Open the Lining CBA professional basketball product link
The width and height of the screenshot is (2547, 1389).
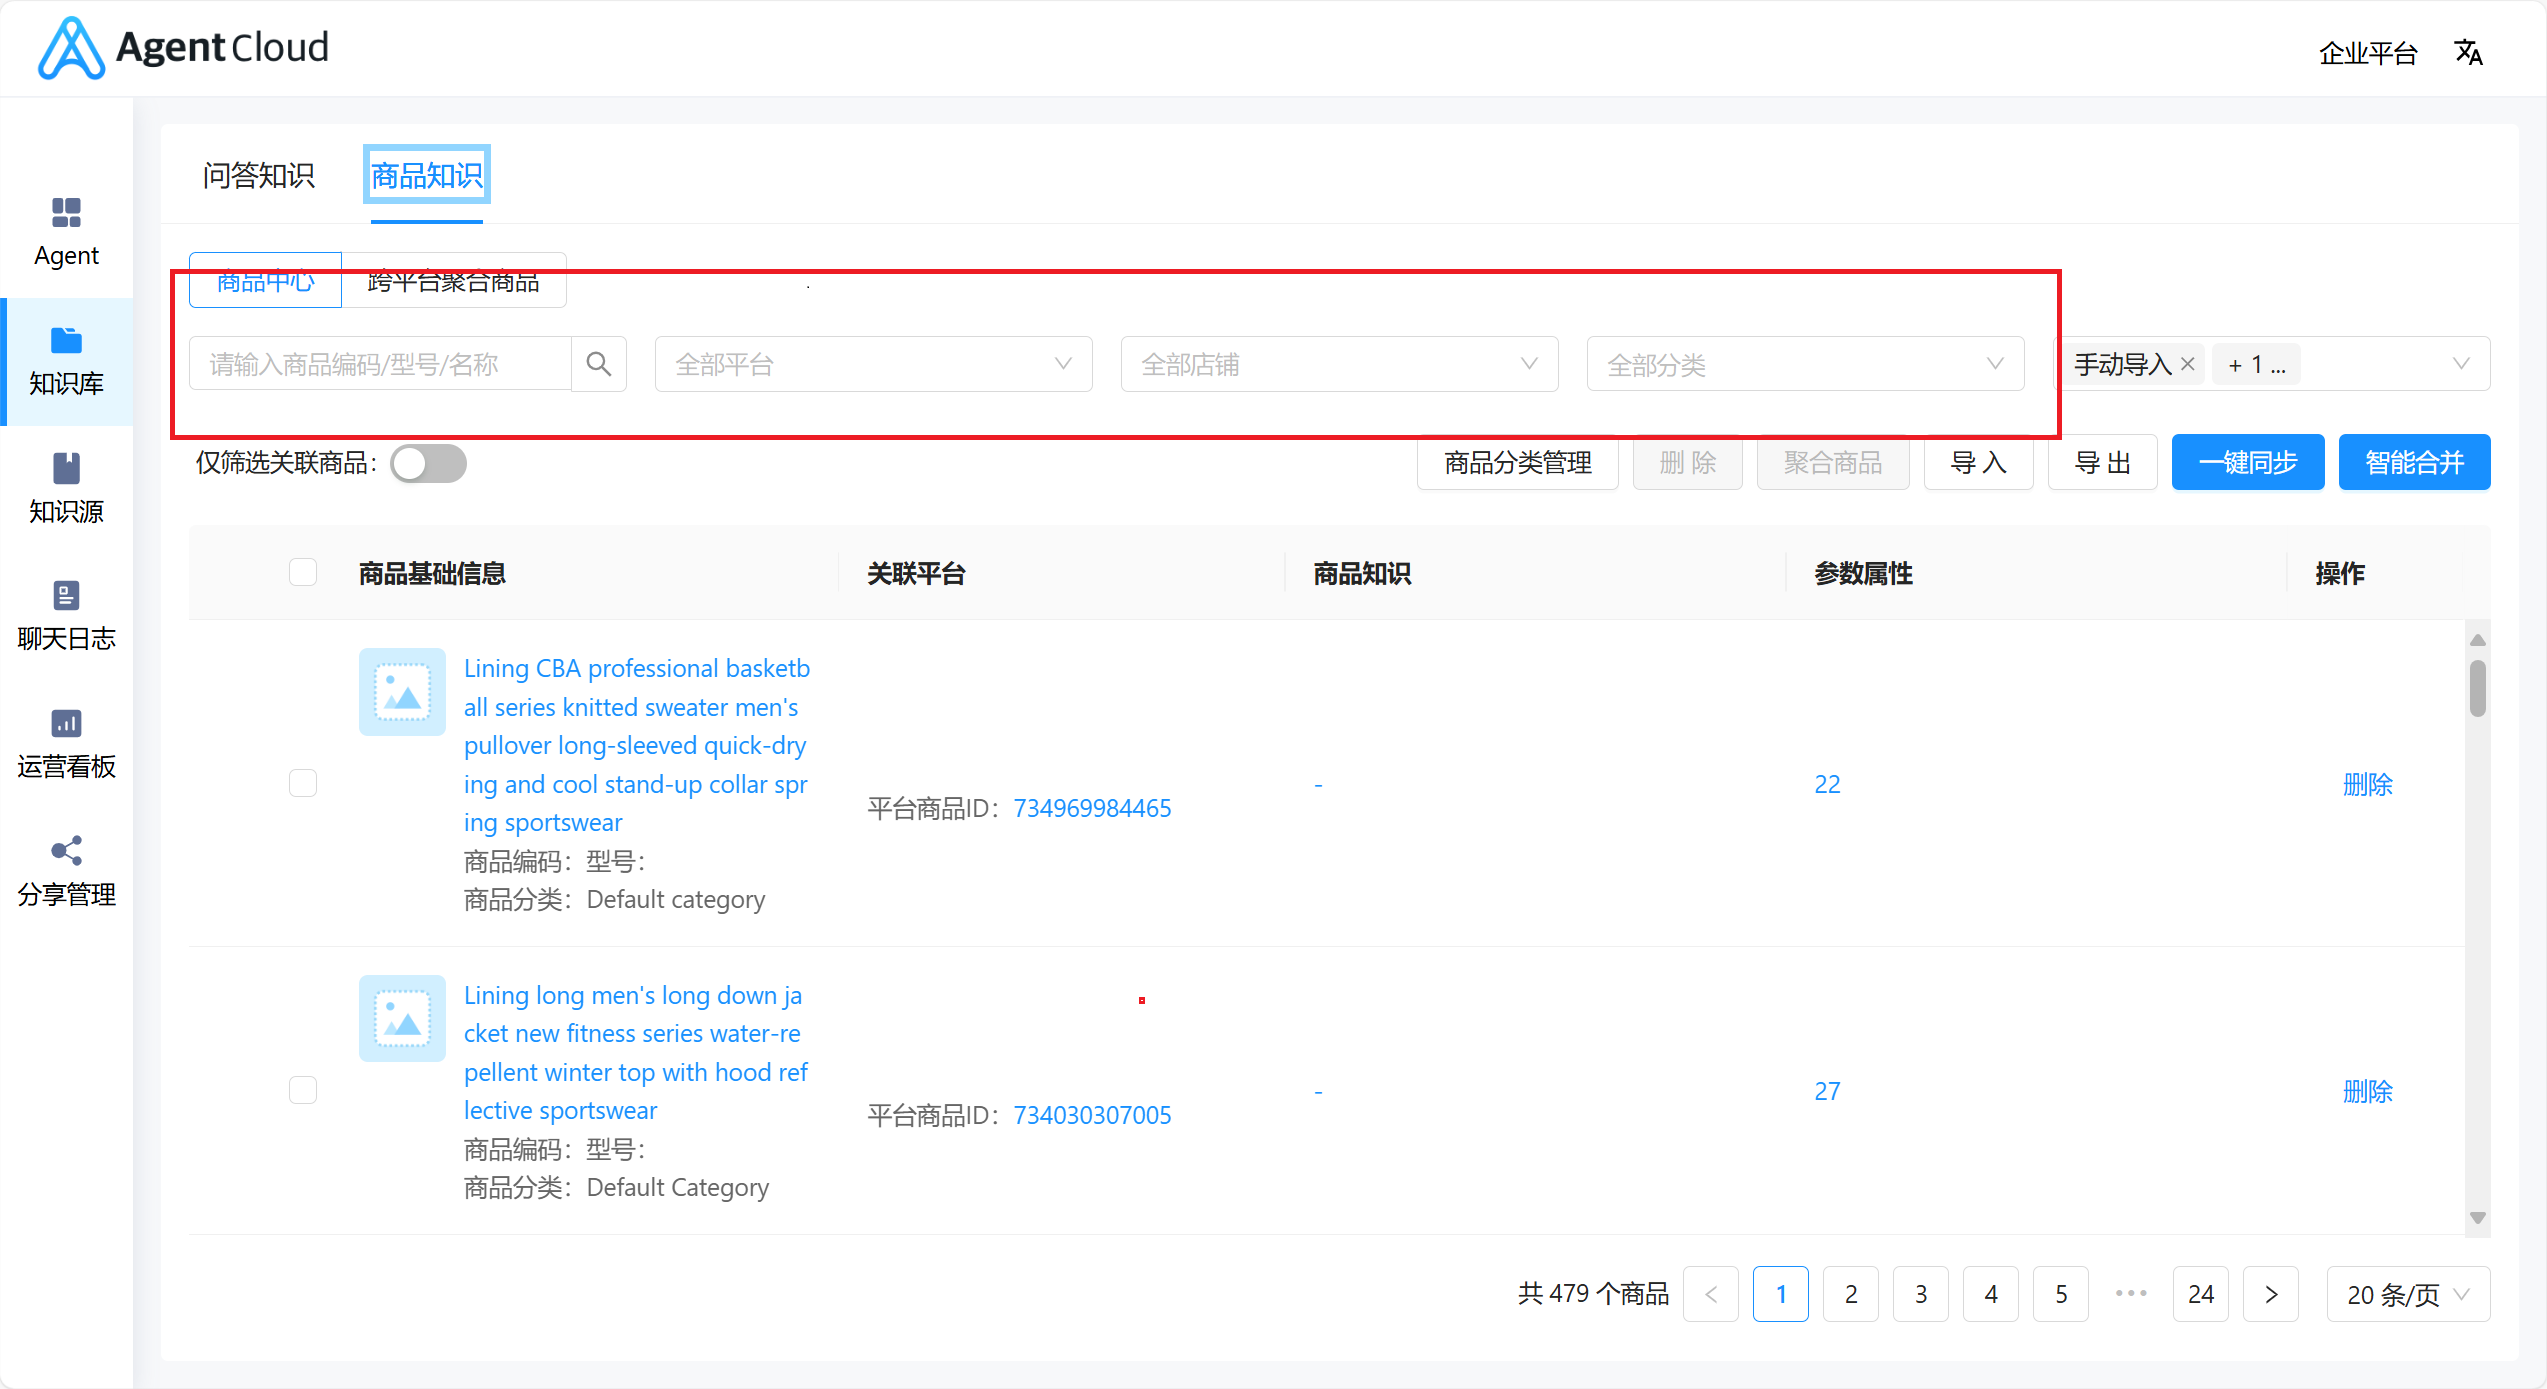[x=637, y=745]
